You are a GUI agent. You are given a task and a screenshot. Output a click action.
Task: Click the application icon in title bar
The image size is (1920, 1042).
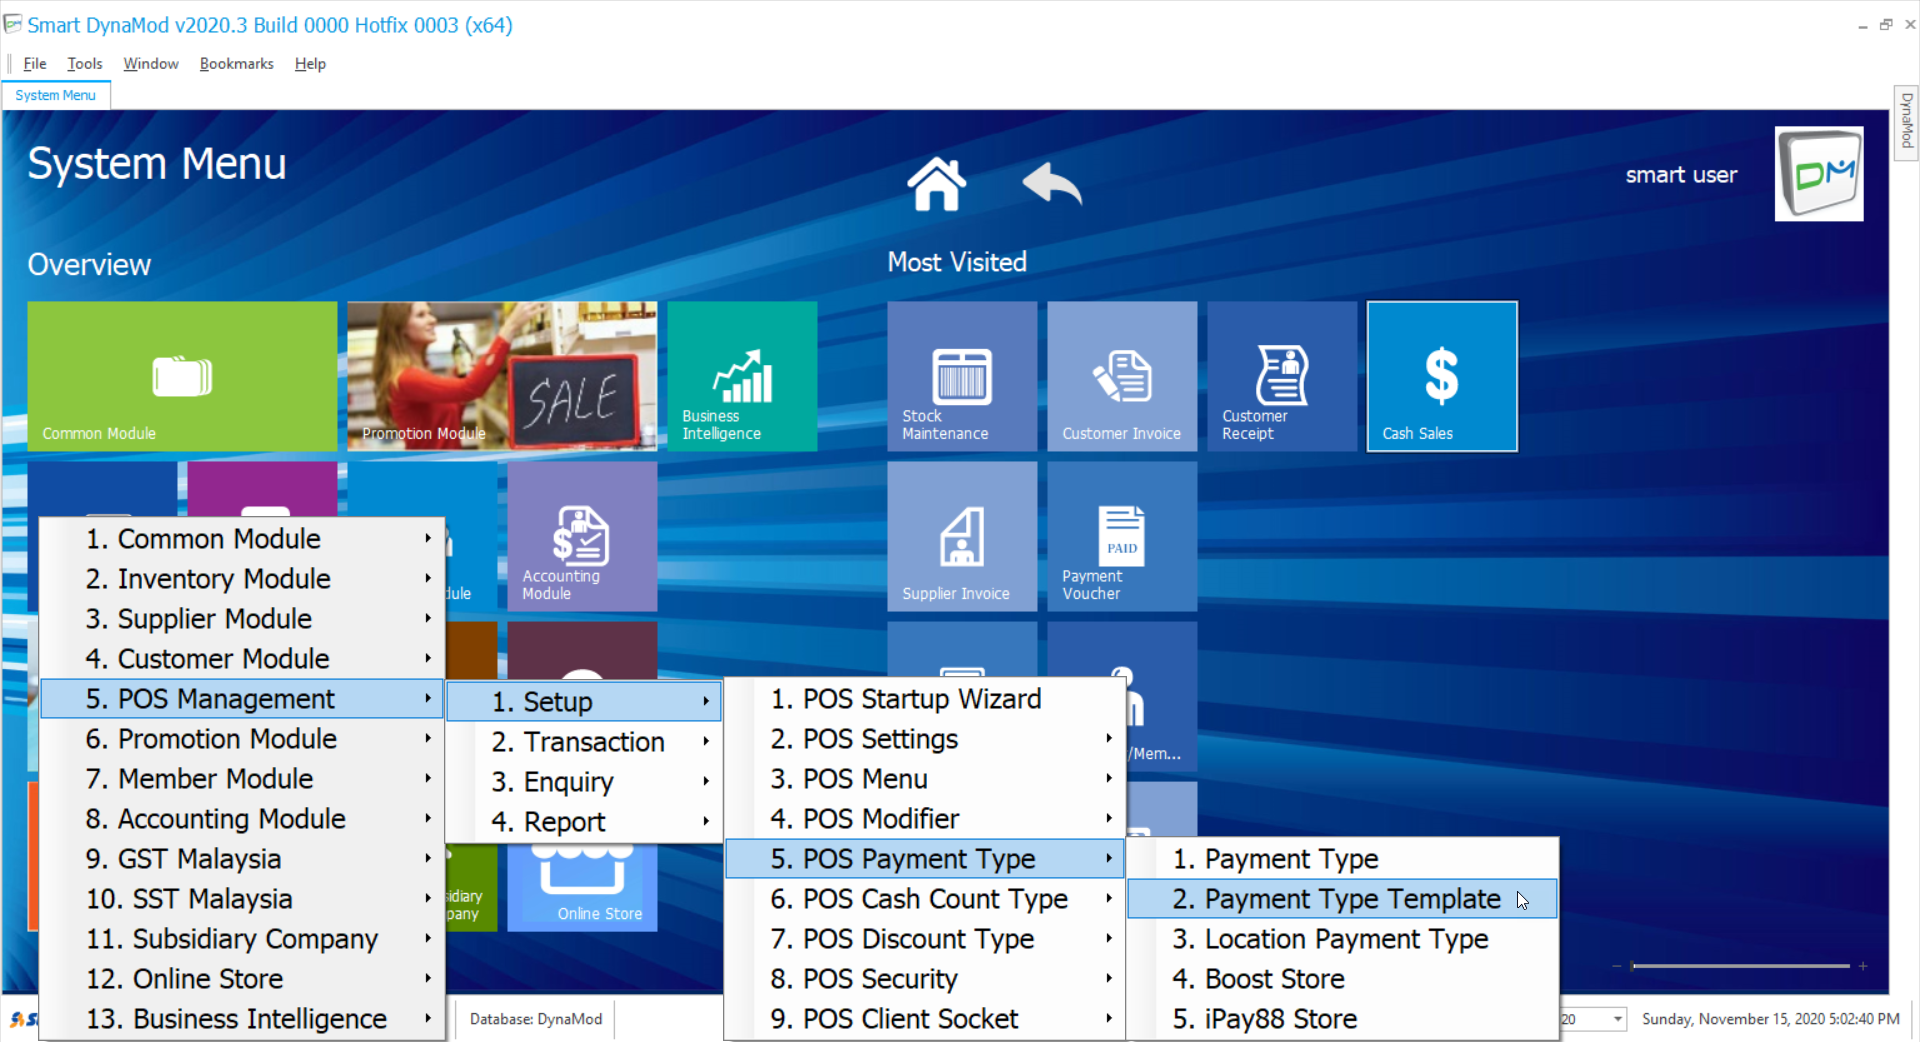click(x=13, y=23)
